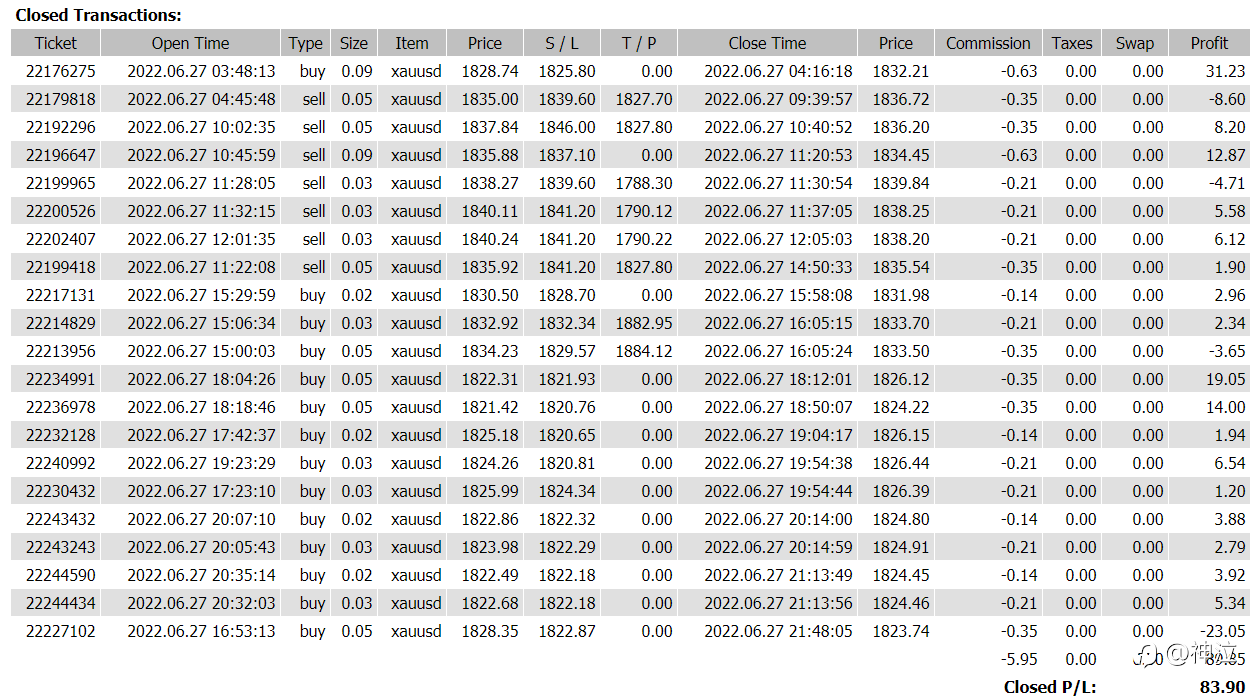Click the Size column header
1251x696 pixels.
pos(354,43)
